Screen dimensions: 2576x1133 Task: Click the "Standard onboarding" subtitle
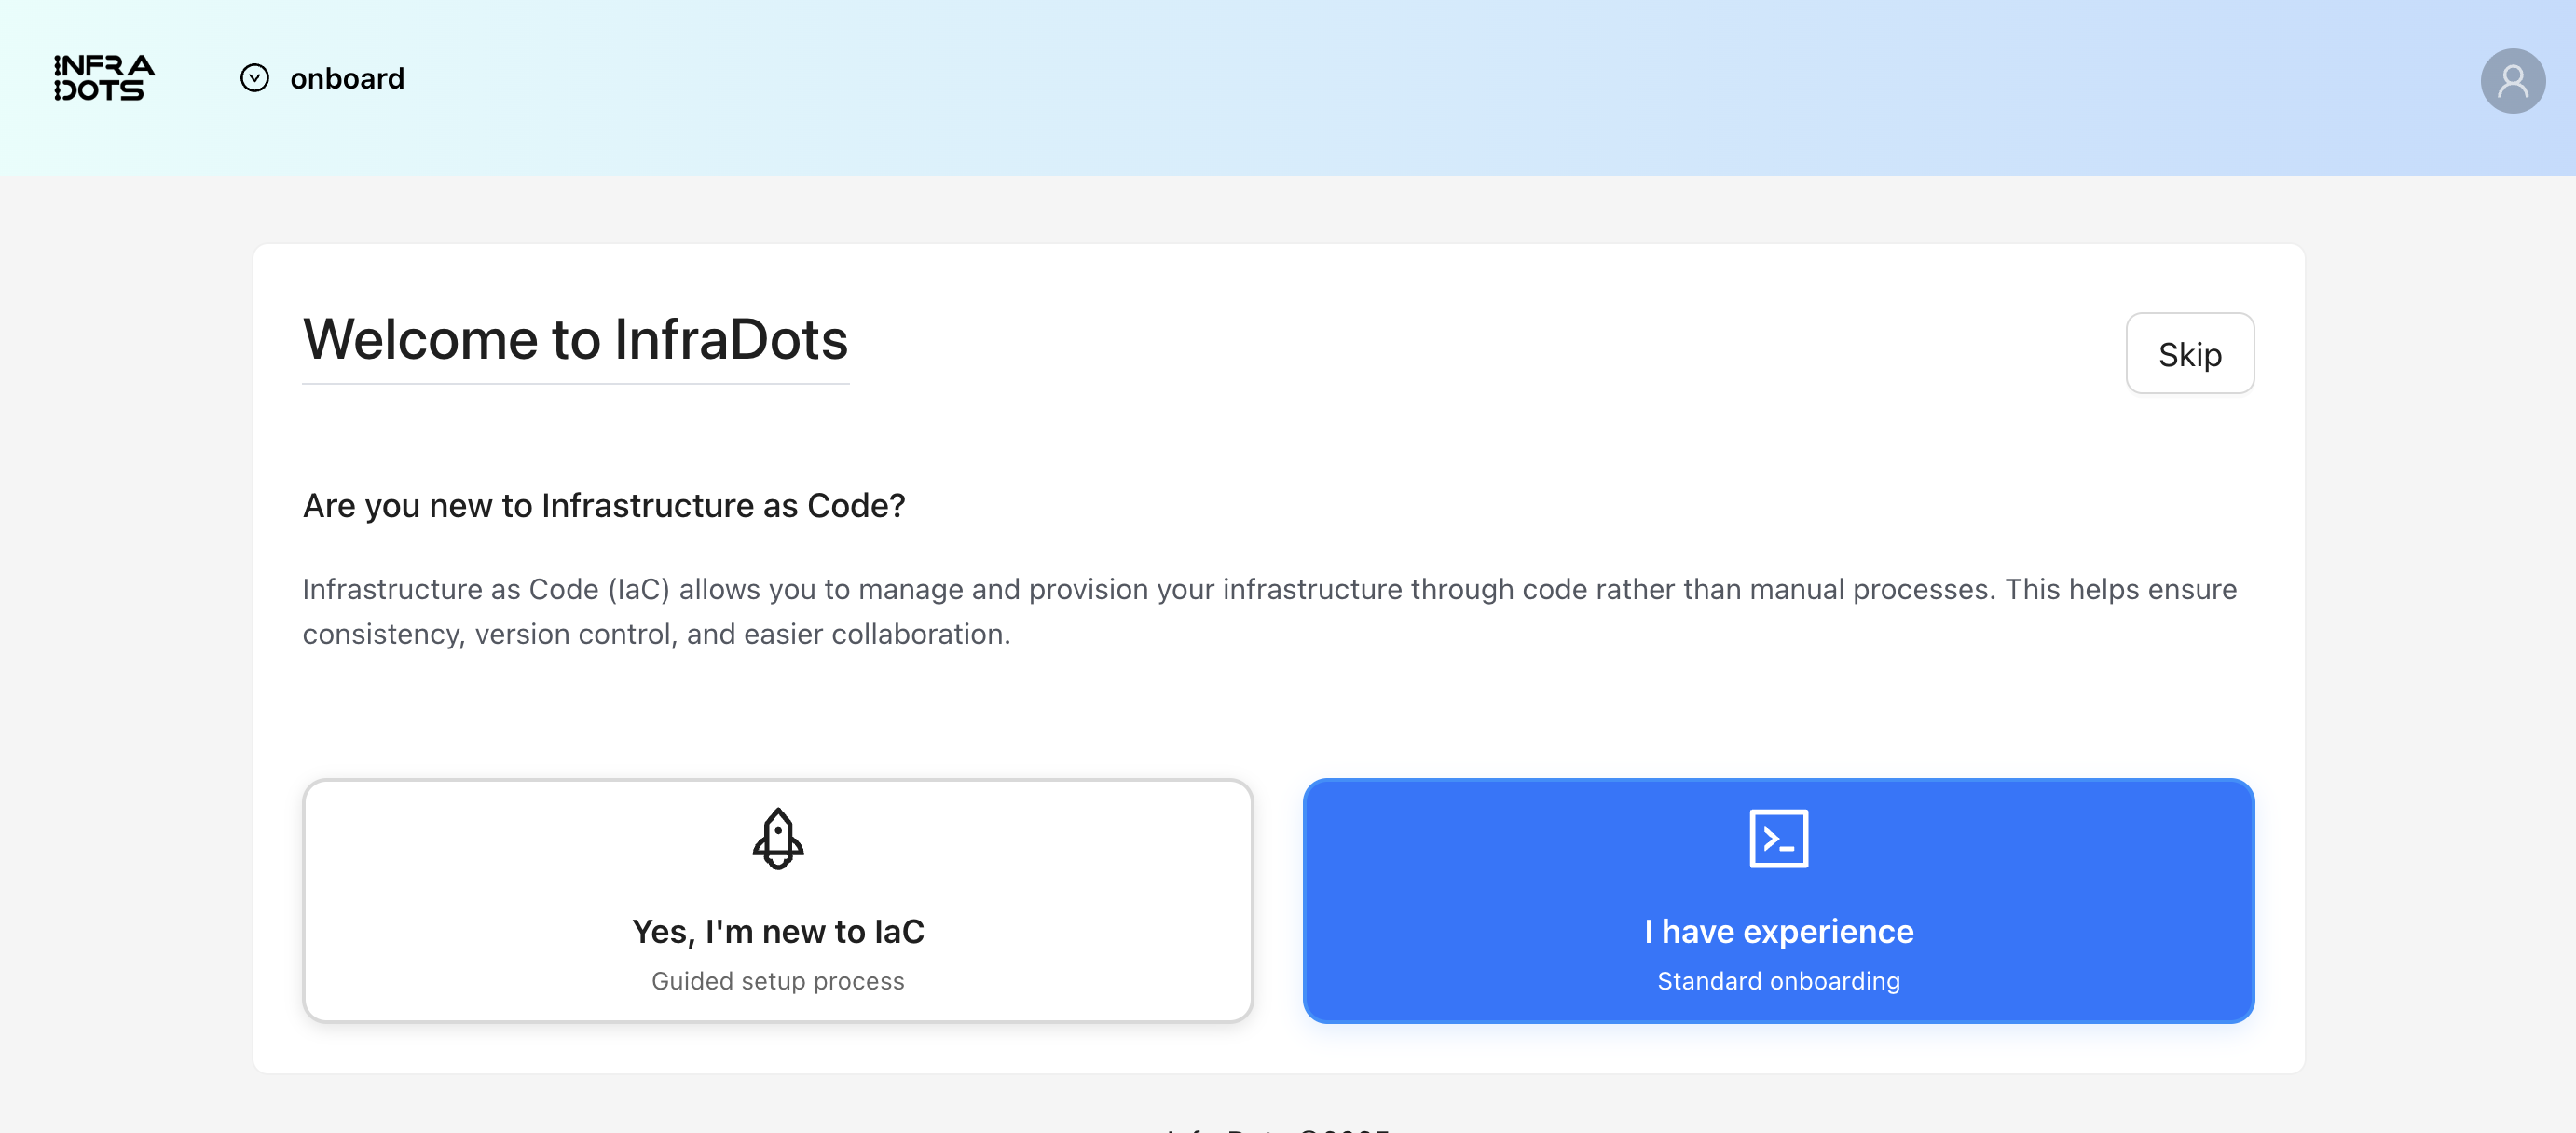(1778, 981)
